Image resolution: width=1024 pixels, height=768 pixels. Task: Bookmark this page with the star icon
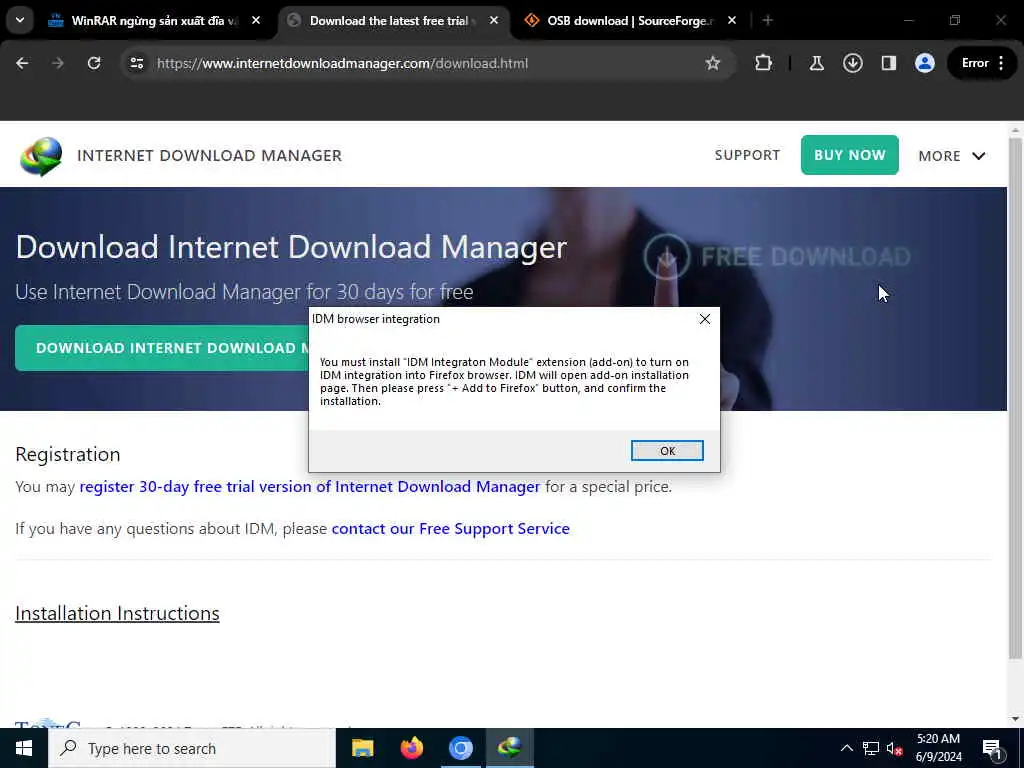click(712, 63)
